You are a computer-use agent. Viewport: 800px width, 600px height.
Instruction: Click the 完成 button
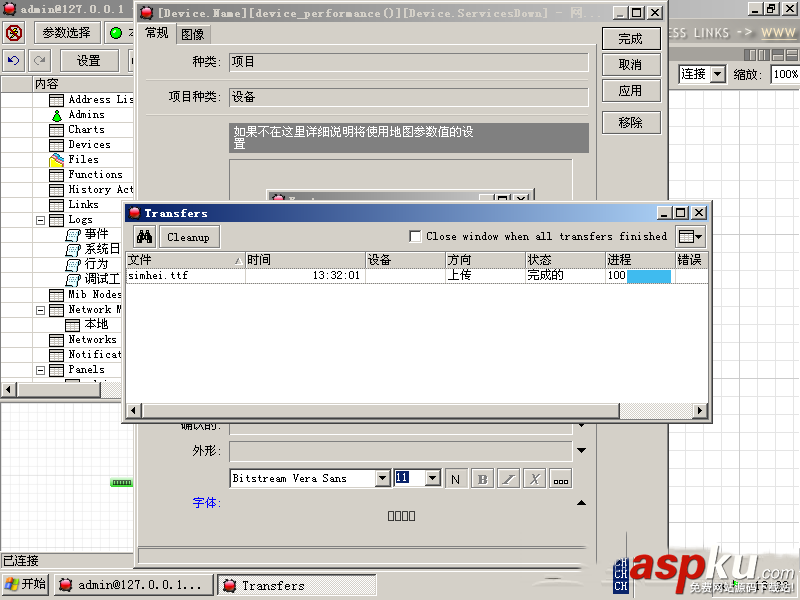(x=631, y=39)
